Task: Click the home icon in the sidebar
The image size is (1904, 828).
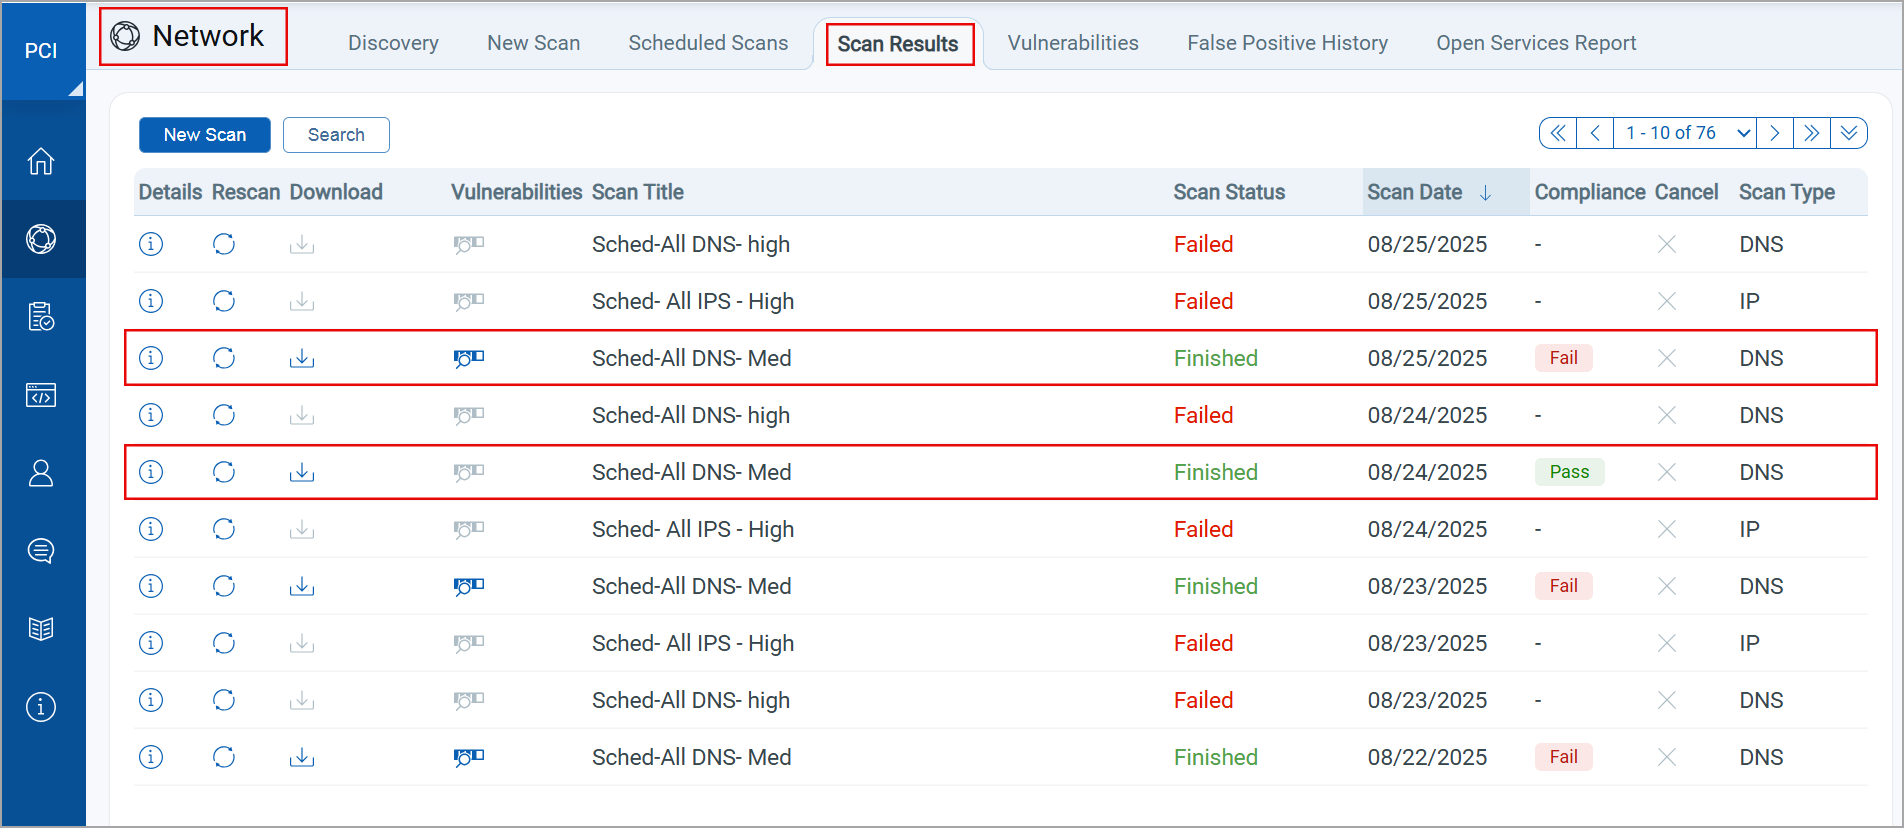Action: 41,161
